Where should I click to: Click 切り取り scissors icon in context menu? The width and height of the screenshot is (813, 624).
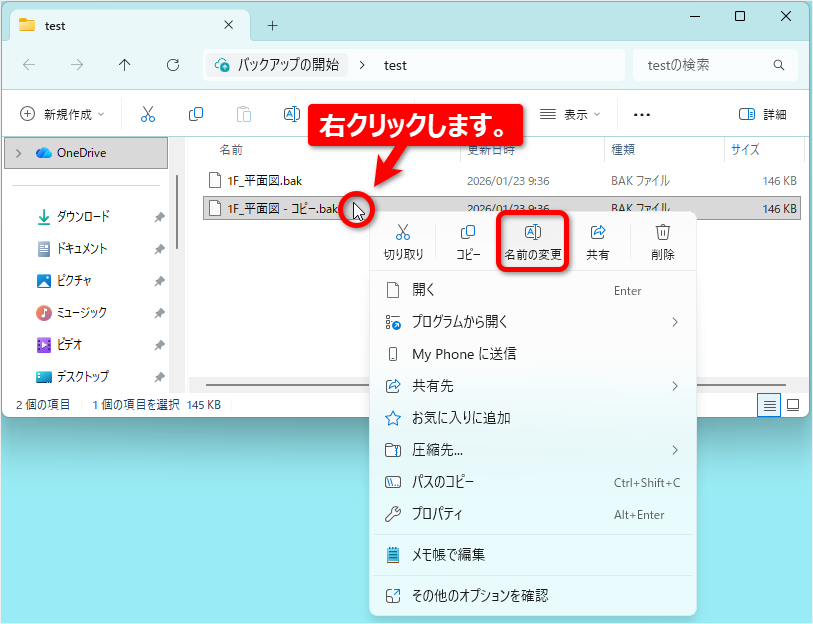403,241
